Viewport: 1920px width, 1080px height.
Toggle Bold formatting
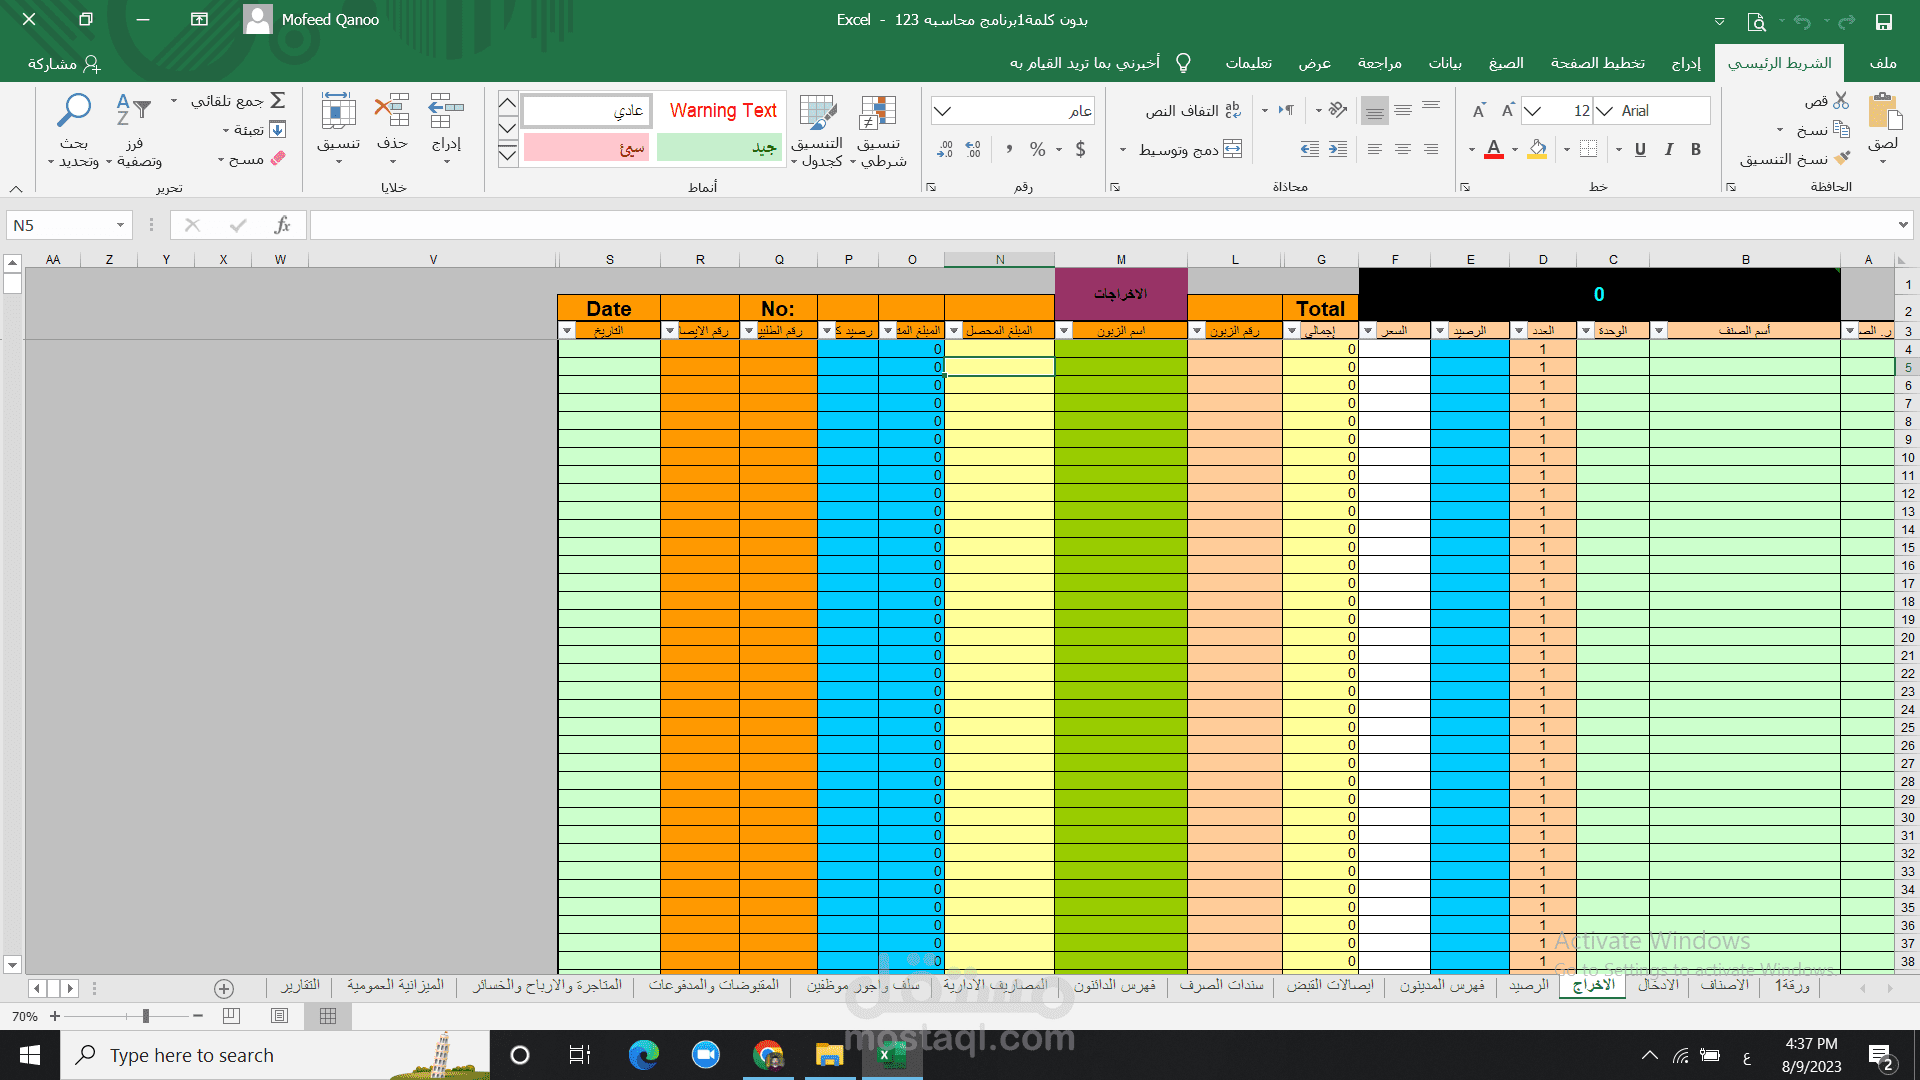[1696, 149]
